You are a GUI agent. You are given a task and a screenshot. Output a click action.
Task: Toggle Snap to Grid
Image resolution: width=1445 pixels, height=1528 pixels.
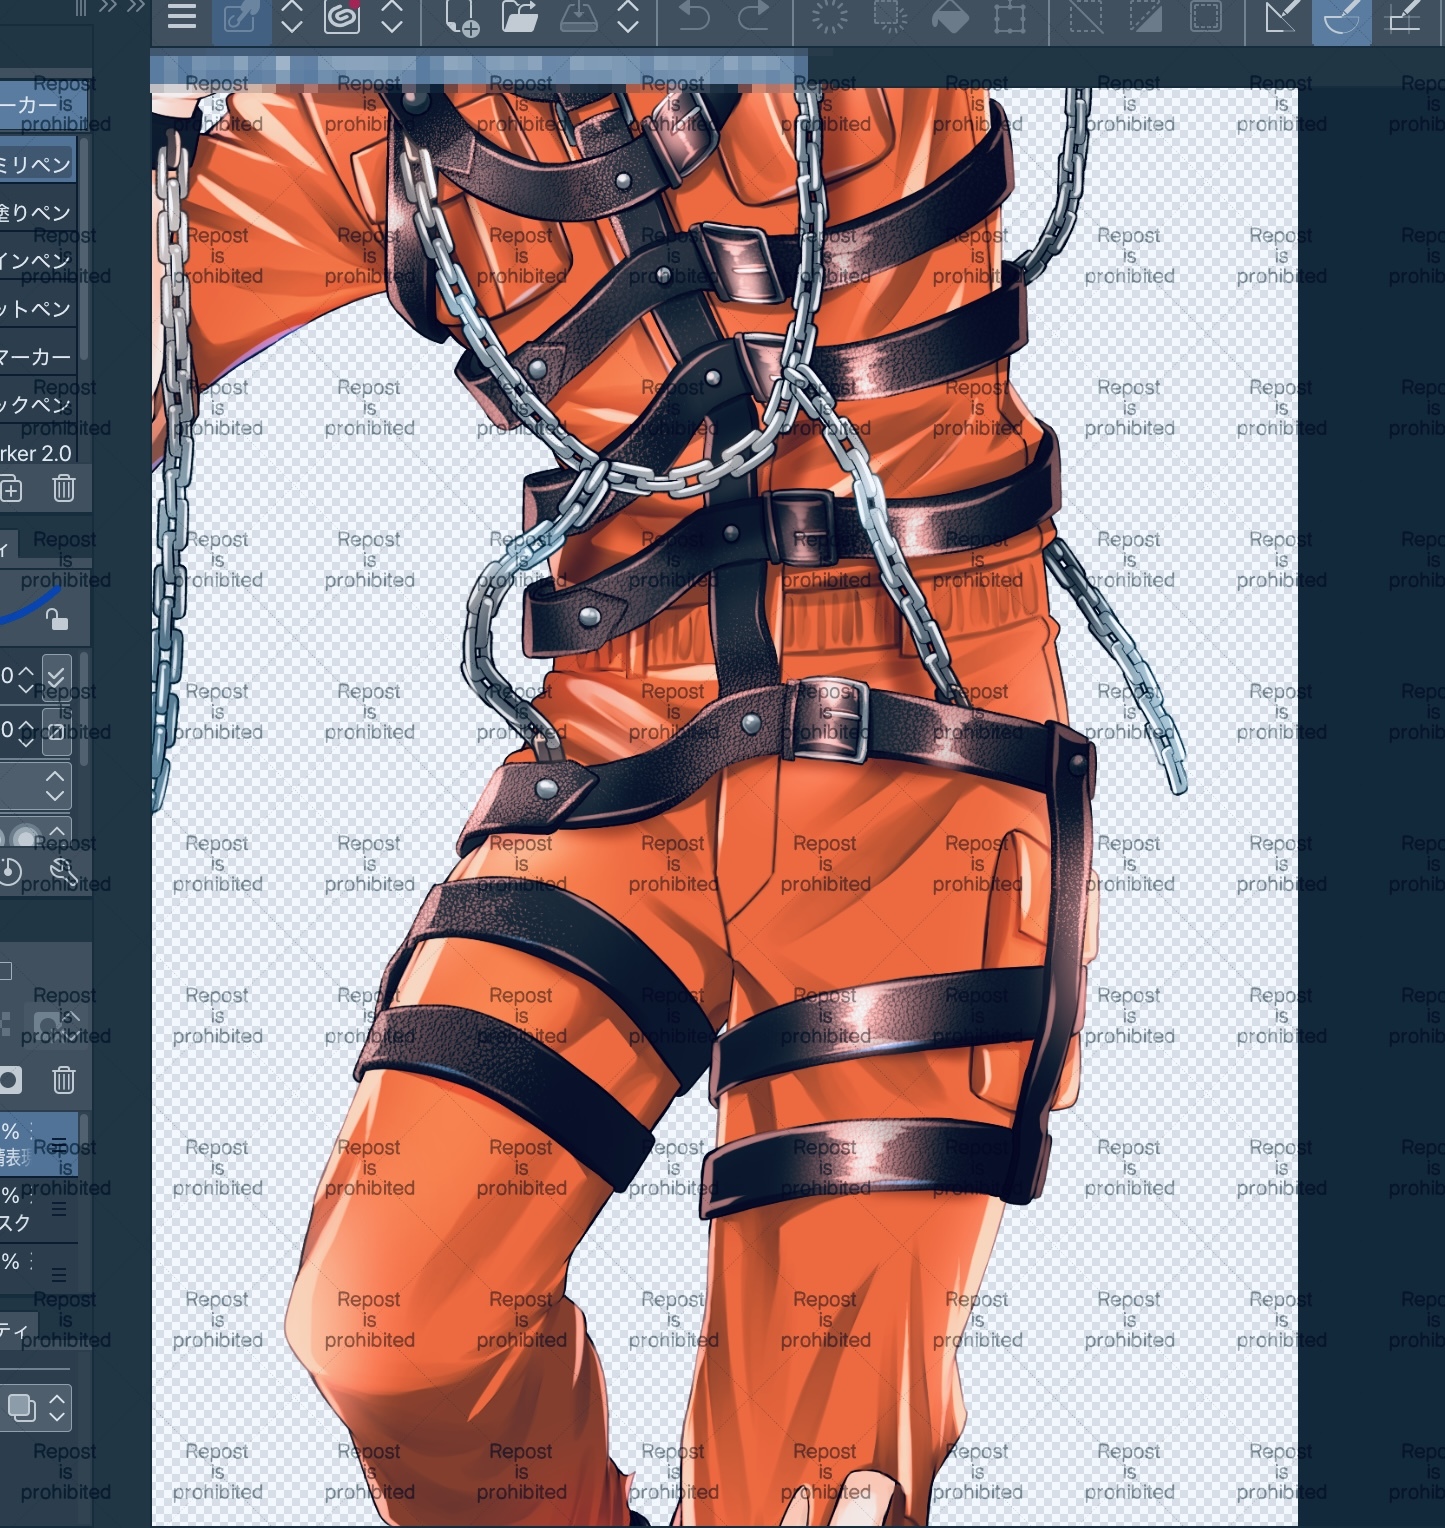point(1403,17)
